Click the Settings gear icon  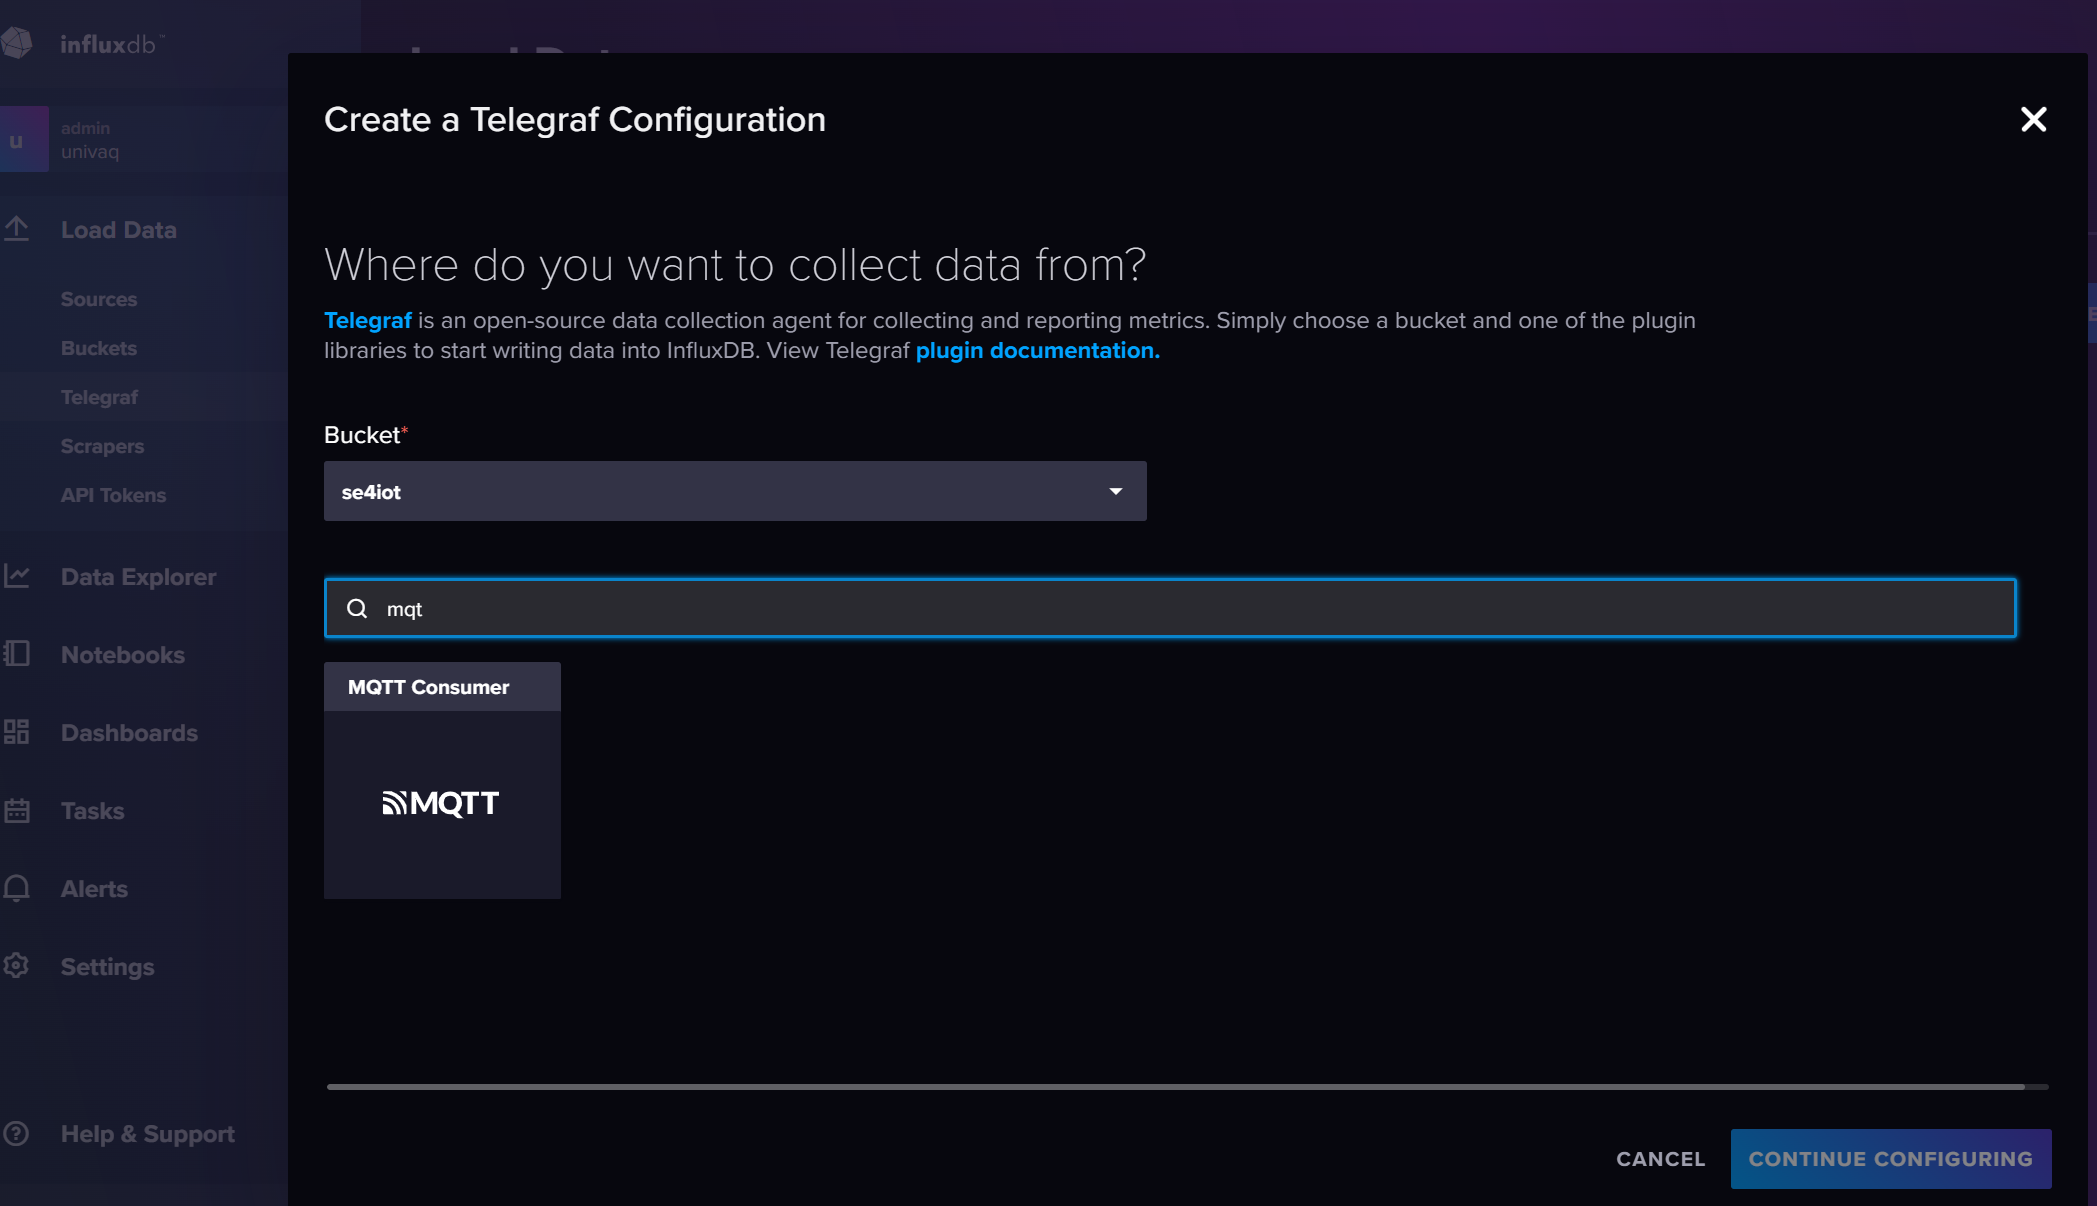(16, 966)
